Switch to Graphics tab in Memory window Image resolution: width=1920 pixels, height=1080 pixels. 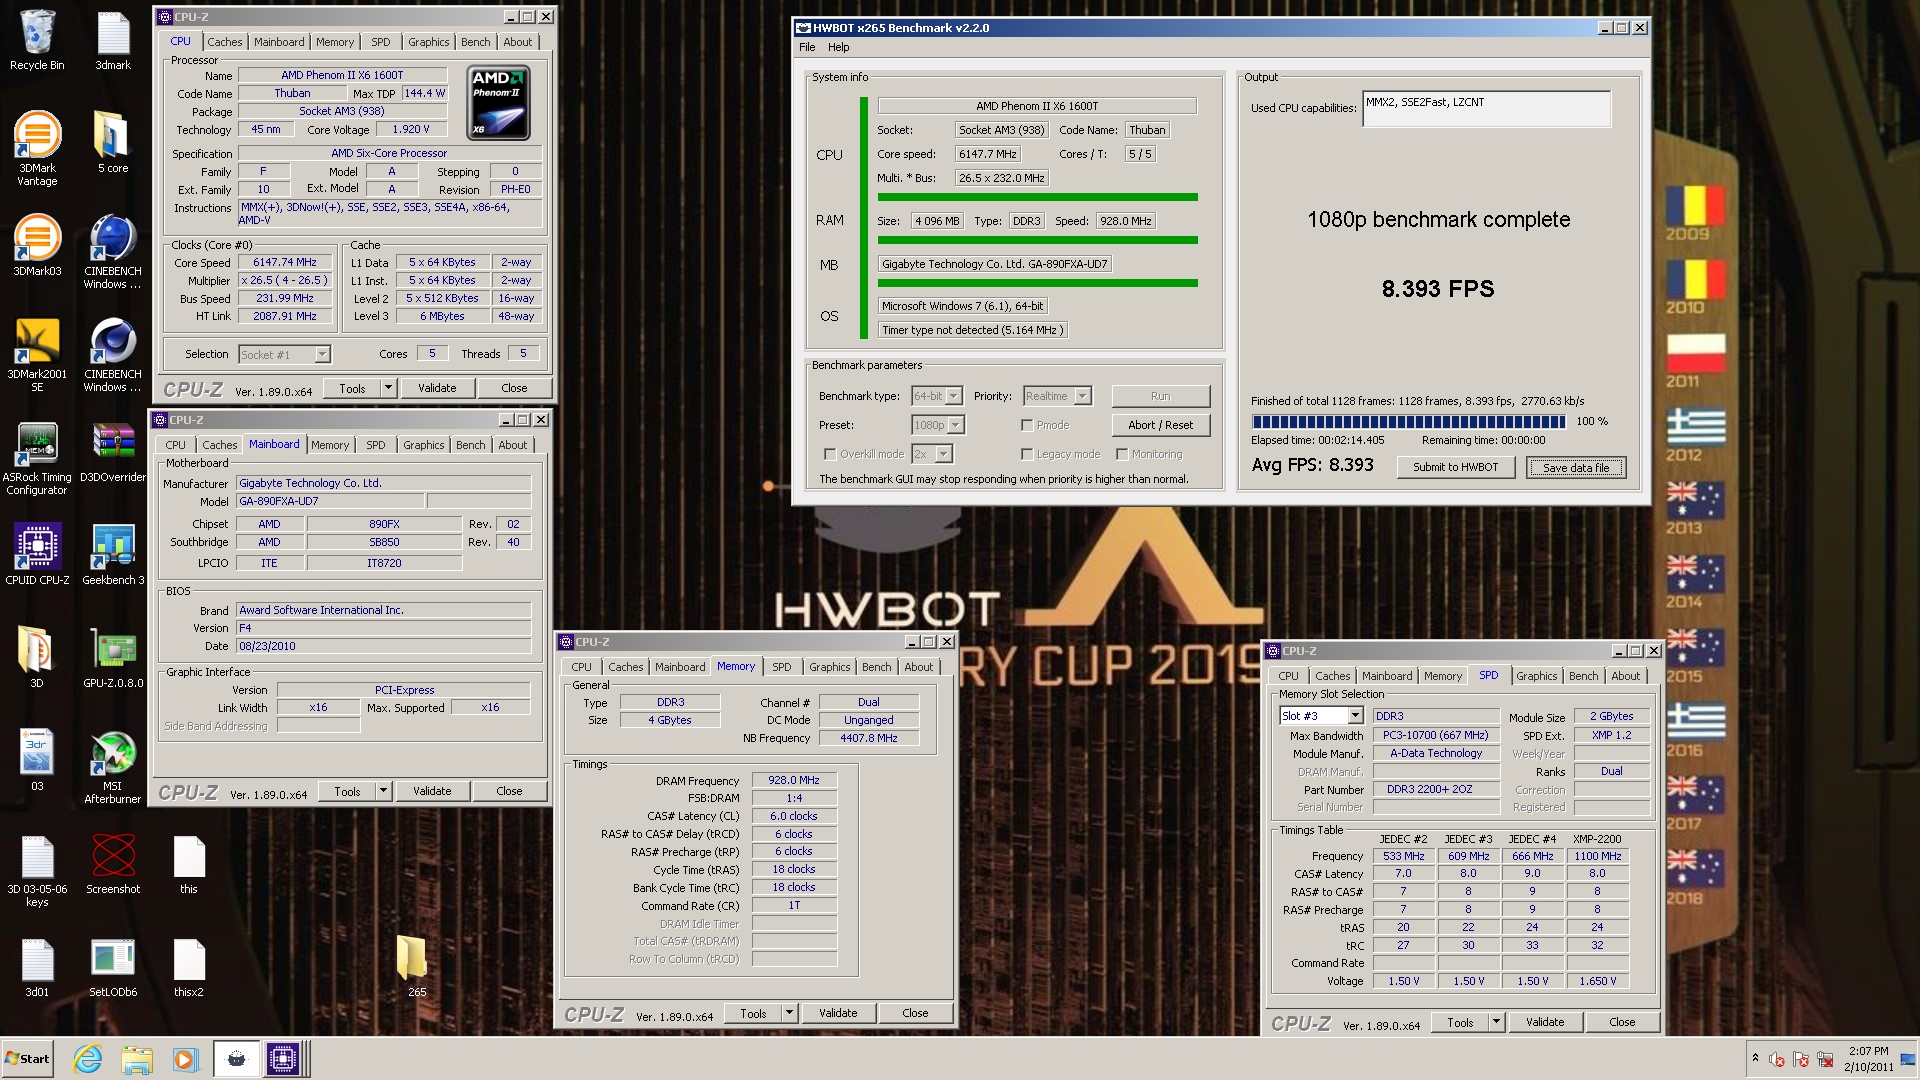tap(830, 667)
